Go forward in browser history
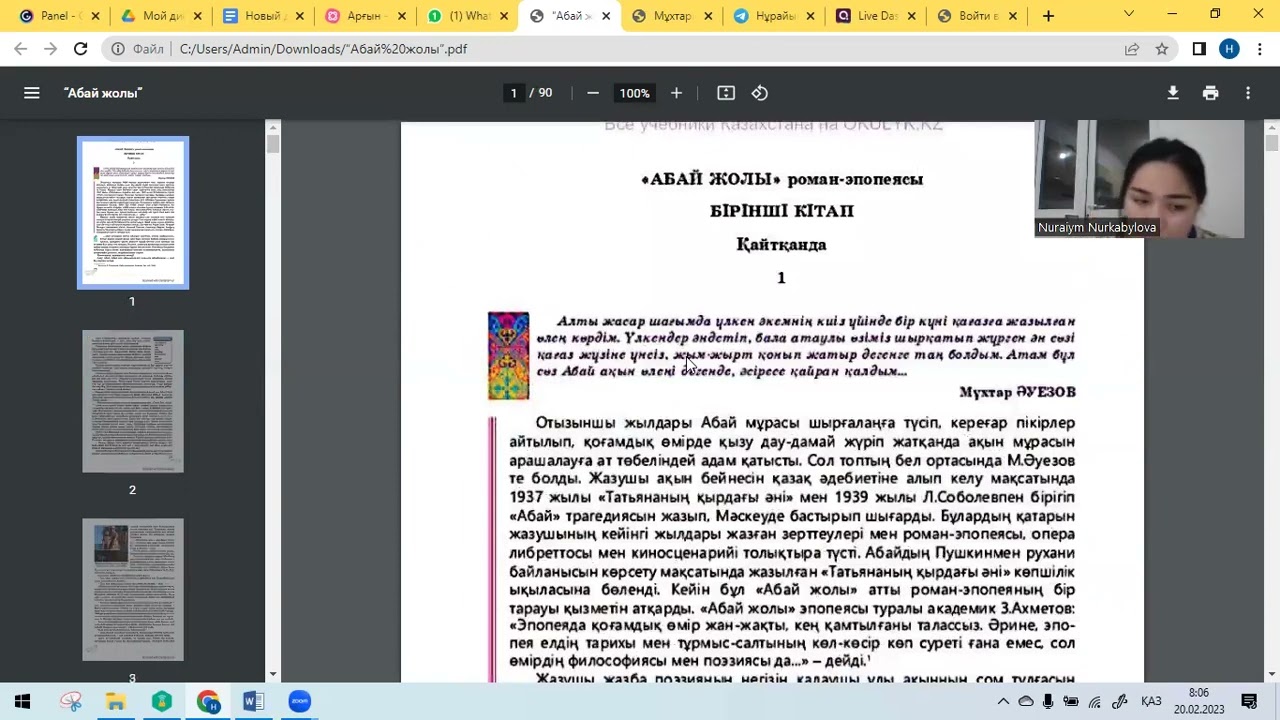The image size is (1280, 720). pyautogui.click(x=51, y=48)
